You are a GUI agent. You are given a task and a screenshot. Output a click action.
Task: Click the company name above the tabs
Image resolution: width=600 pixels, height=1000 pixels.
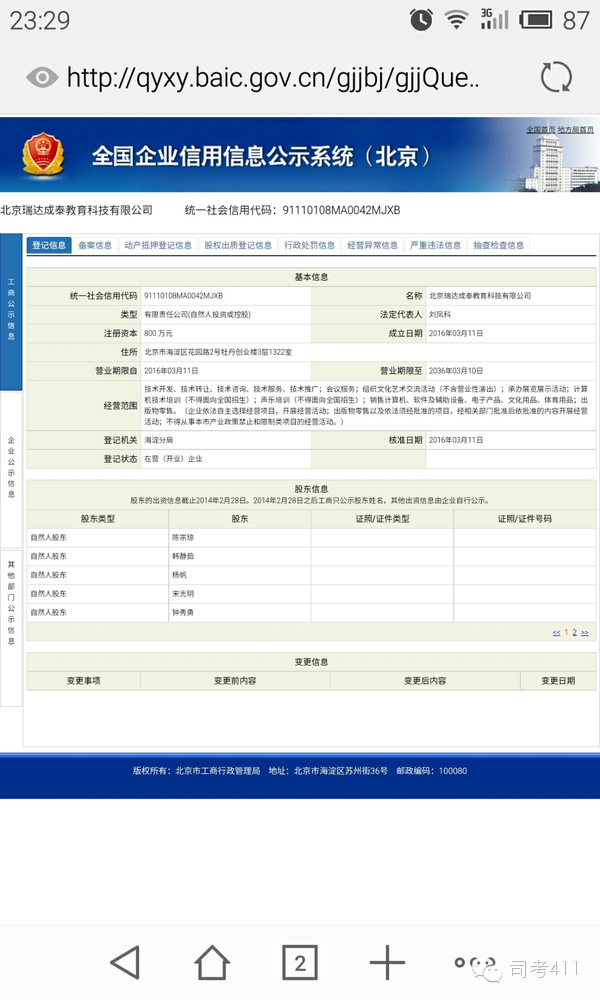(x=77, y=210)
